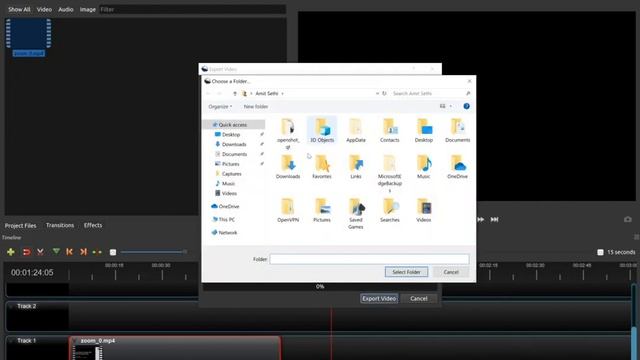Click New folder in dialog toolbar
The height and width of the screenshot is (360, 640).
pos(256,107)
